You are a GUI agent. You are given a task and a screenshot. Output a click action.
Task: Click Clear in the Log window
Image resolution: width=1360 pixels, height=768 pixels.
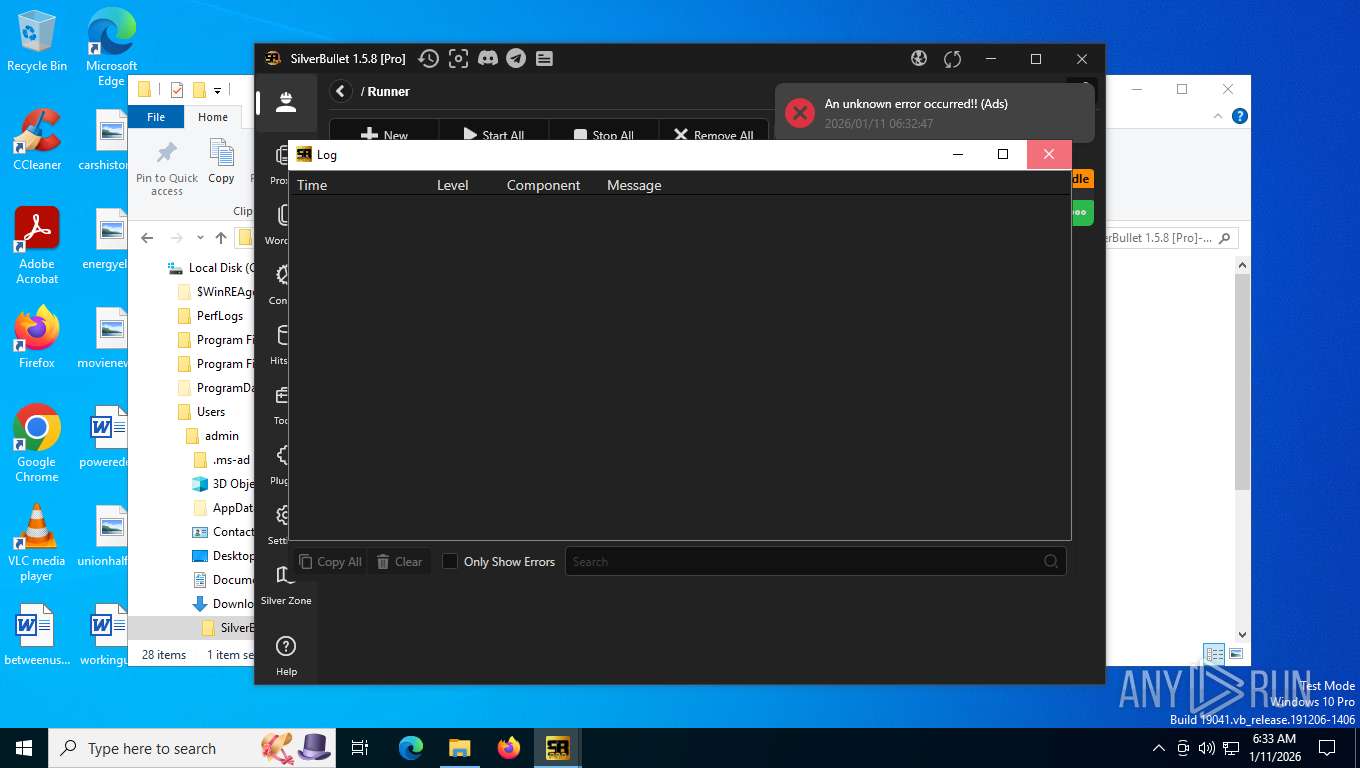coord(399,561)
